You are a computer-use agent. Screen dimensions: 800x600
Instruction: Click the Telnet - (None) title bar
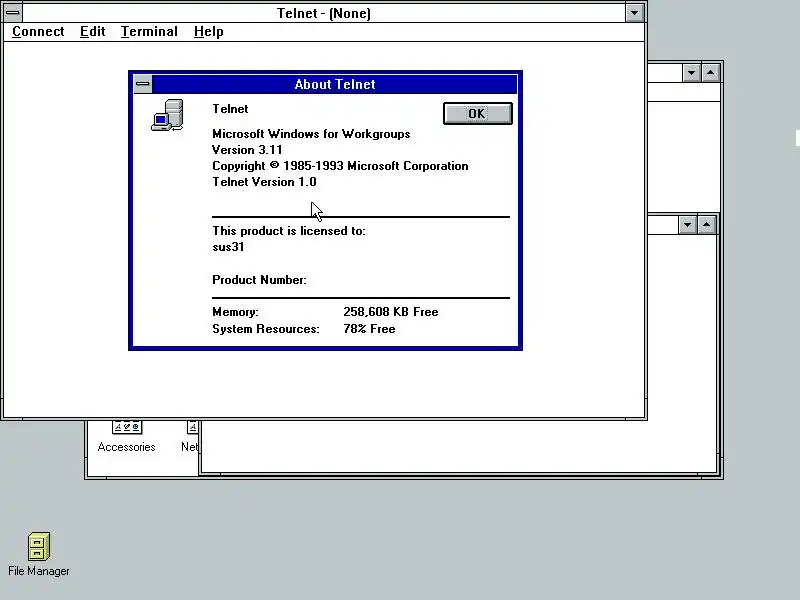click(x=323, y=13)
